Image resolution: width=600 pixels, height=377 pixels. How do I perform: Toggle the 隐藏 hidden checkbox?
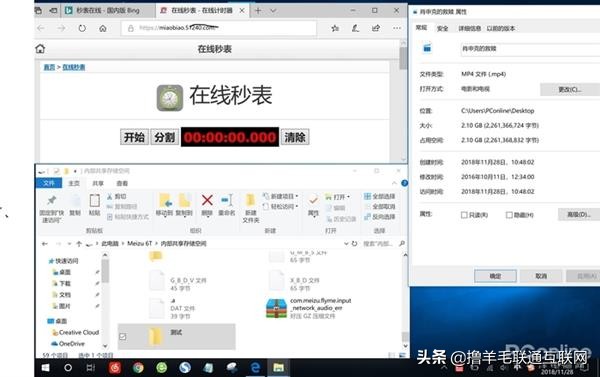point(509,215)
